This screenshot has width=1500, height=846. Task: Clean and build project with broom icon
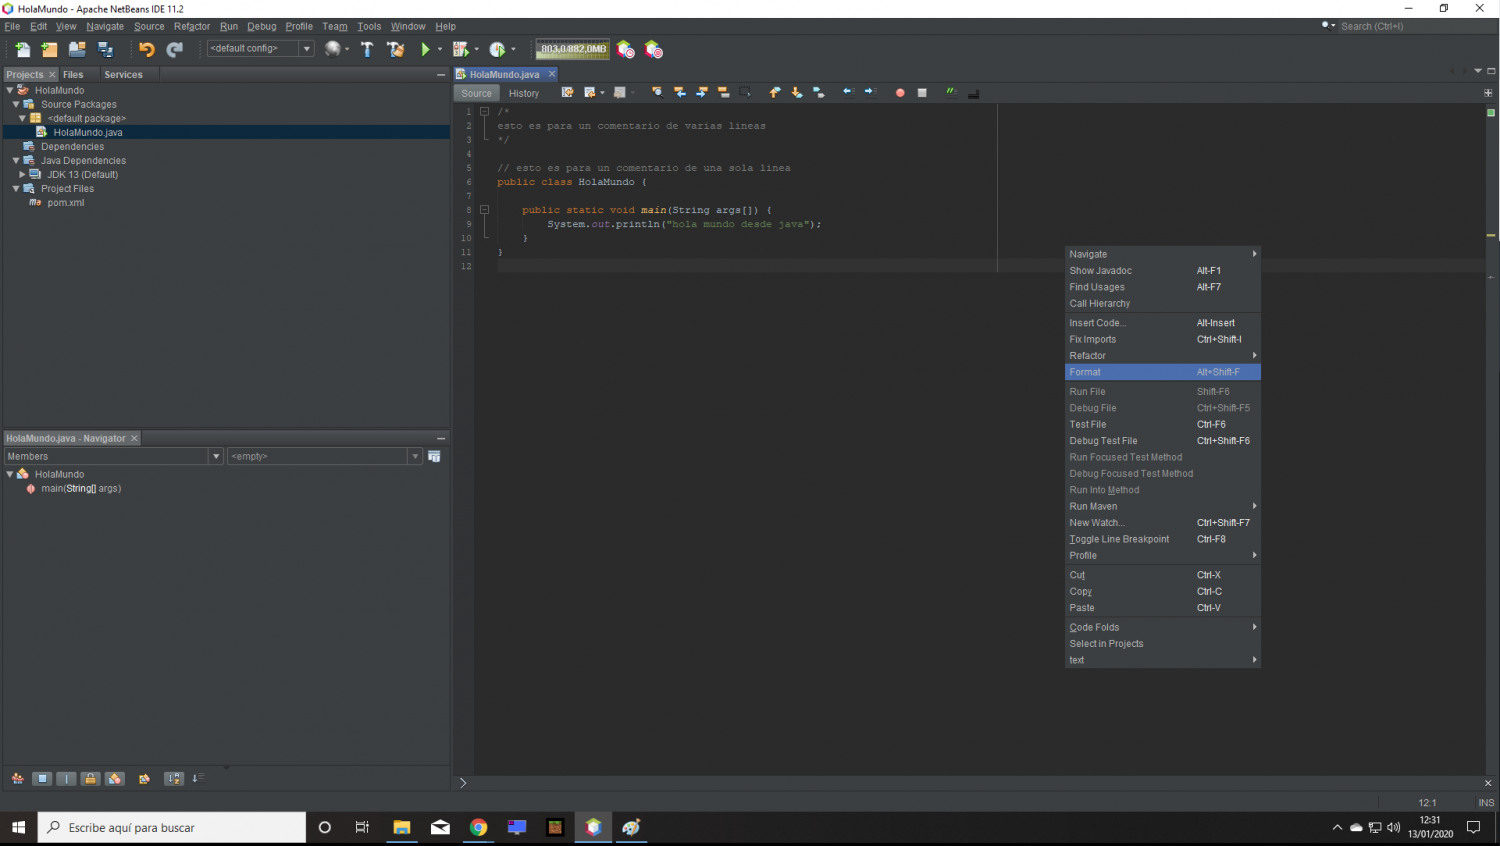(396, 49)
